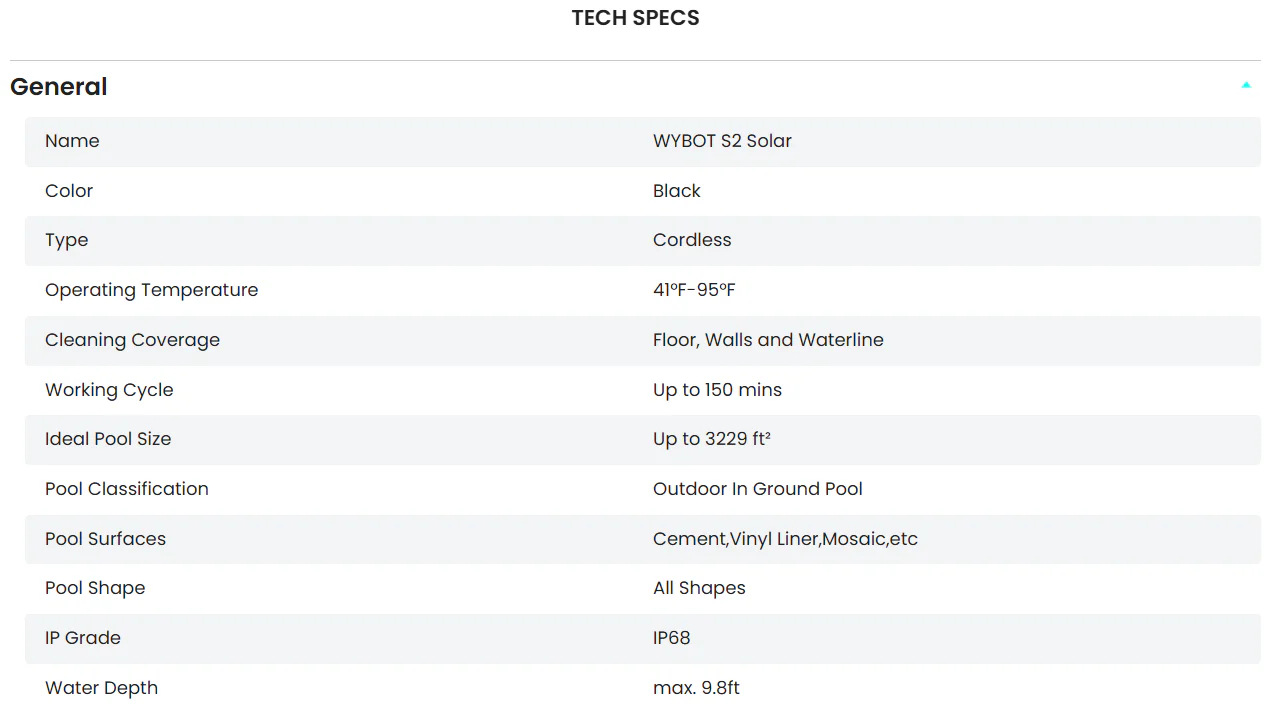The height and width of the screenshot is (716, 1271).
Task: Click the Ideal Pool Size label
Action: click(x=108, y=439)
